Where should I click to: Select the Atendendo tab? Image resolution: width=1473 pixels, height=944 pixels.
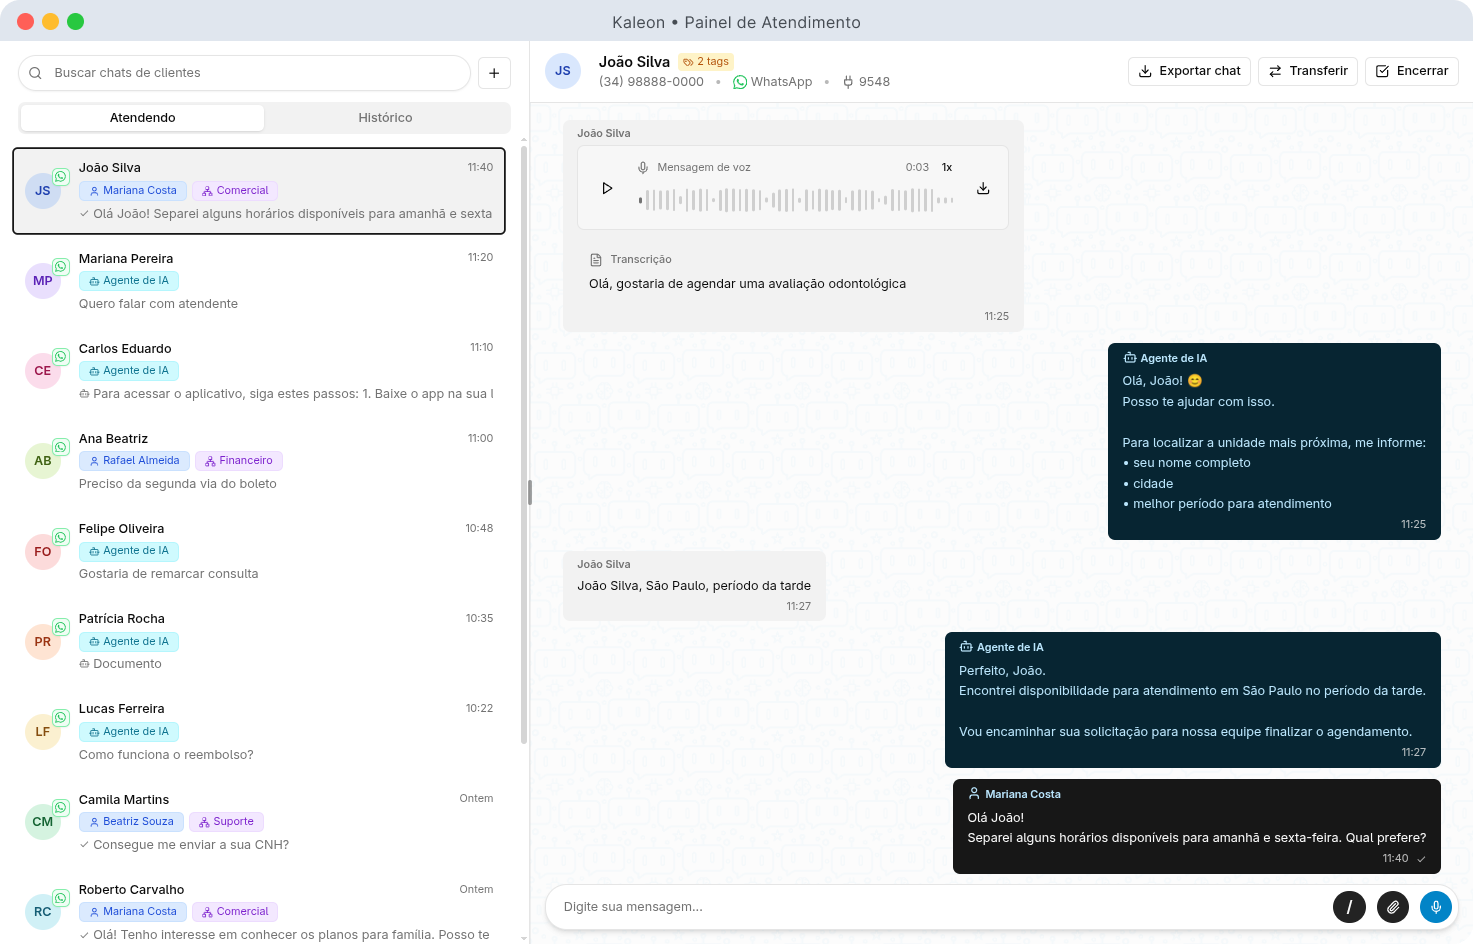pyautogui.click(x=143, y=117)
